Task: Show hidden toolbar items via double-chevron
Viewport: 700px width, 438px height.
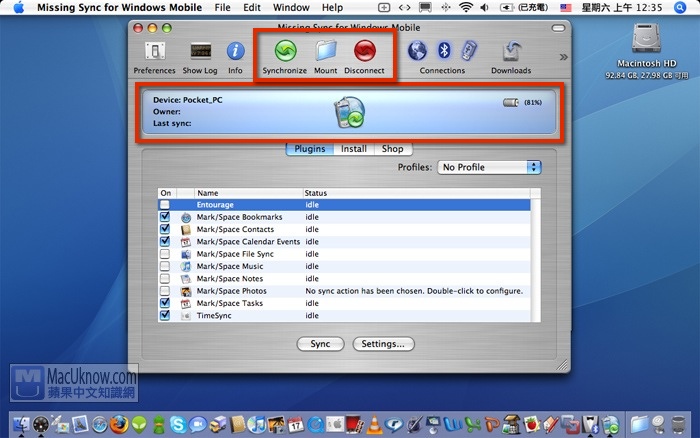Action: [x=563, y=57]
